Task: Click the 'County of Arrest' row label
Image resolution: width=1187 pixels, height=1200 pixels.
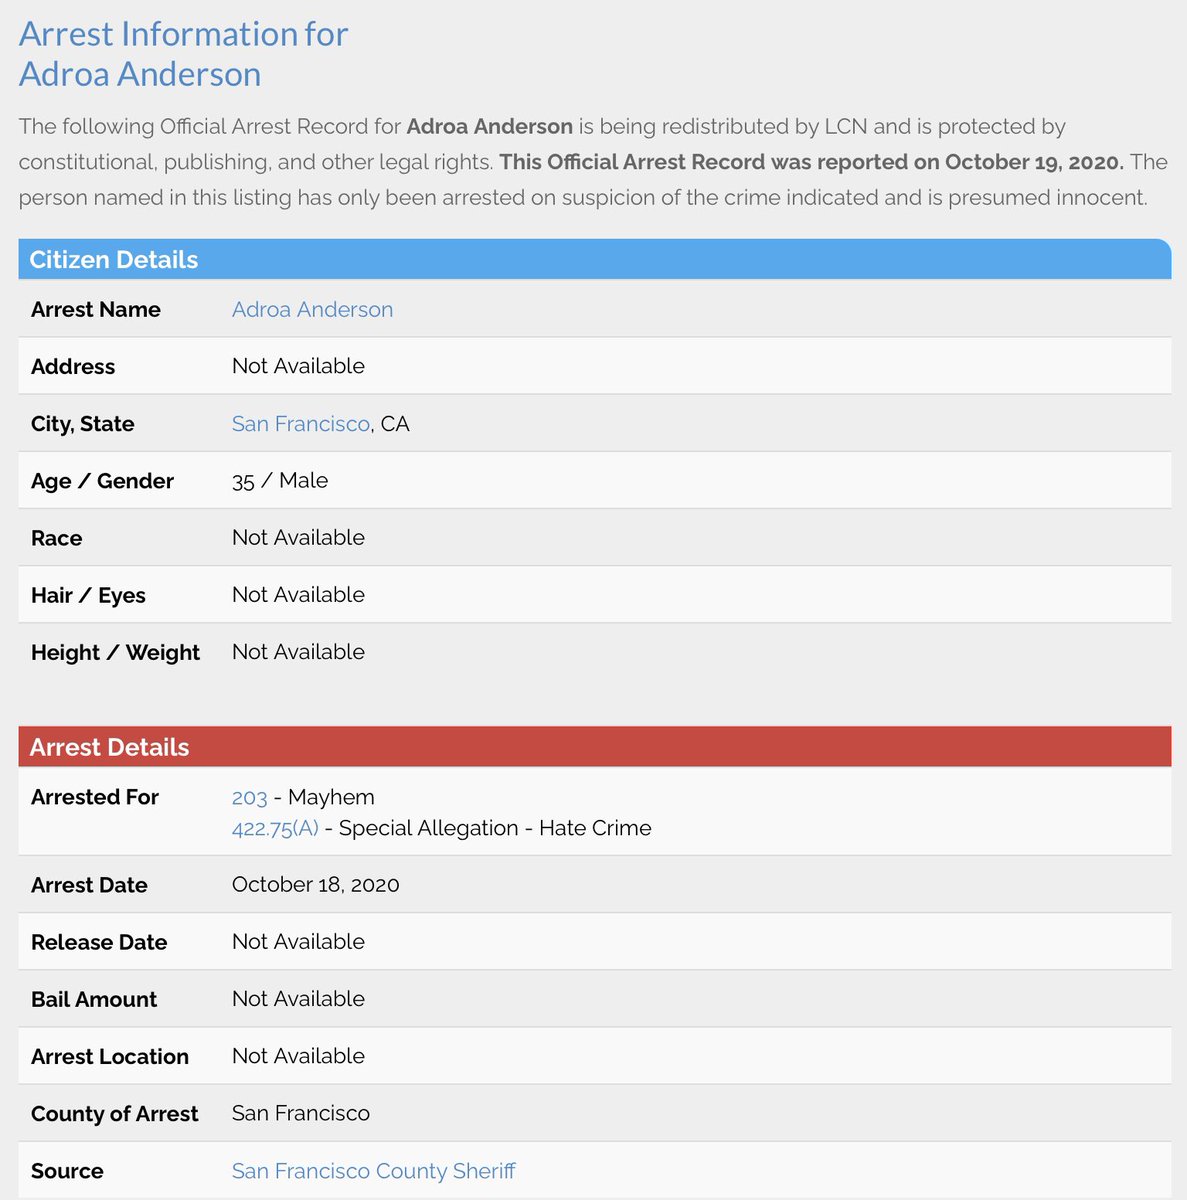Action: pos(115,1114)
